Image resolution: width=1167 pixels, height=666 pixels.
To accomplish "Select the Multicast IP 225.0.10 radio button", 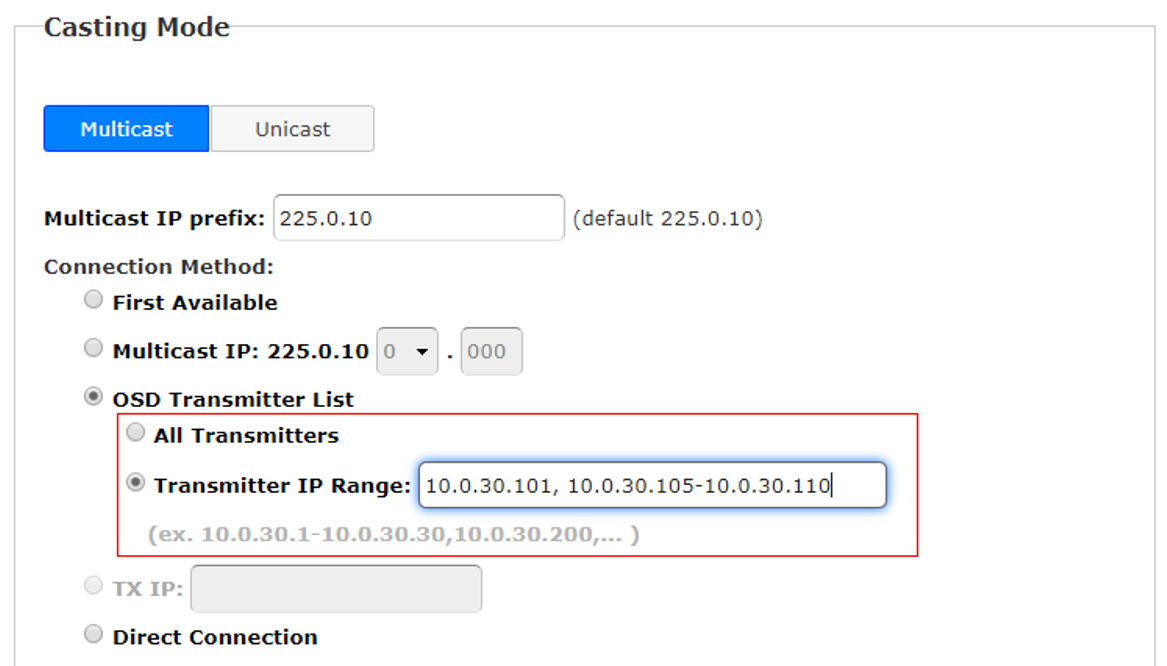I will tap(93, 349).
